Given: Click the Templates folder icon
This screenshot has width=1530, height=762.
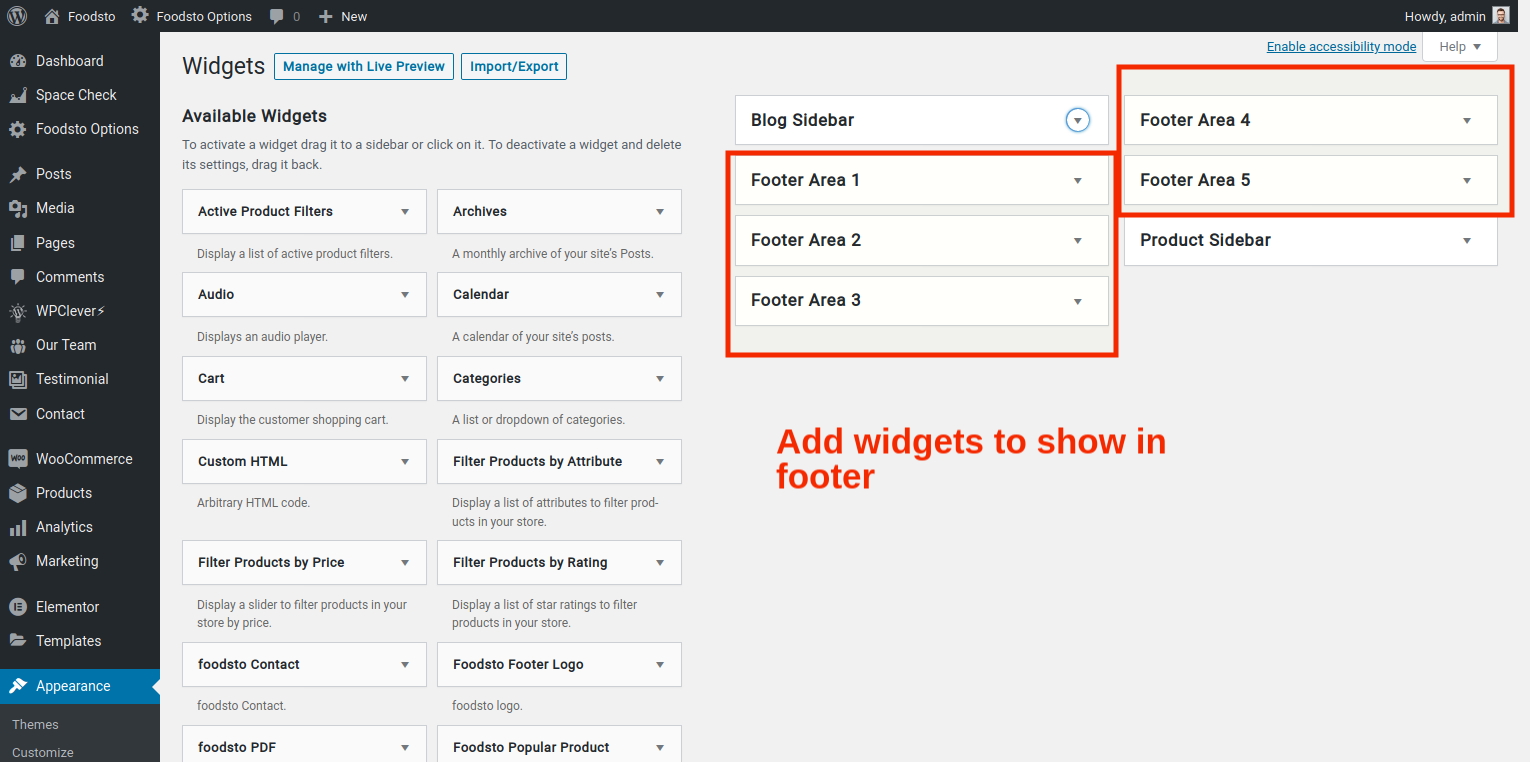Looking at the screenshot, I should pos(18,641).
